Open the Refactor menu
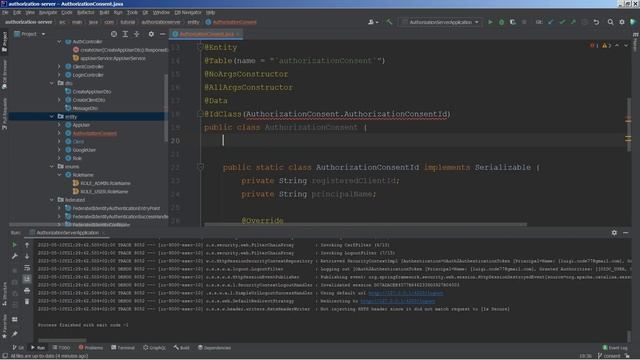640x360 pixels. (x=85, y=13)
